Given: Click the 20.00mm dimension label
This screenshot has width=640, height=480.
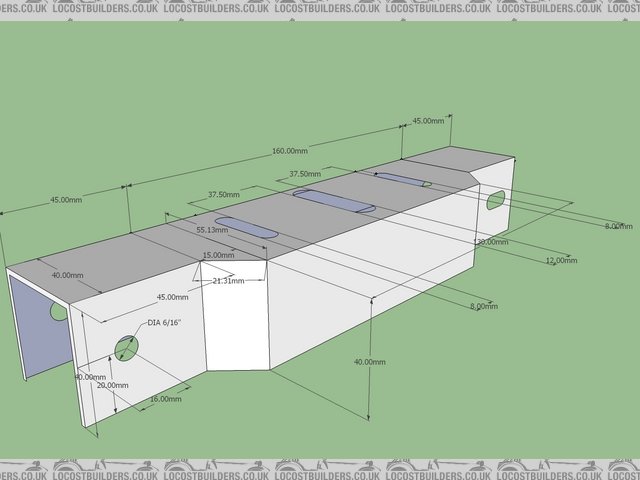Looking at the screenshot, I should pyautogui.click(x=112, y=385).
